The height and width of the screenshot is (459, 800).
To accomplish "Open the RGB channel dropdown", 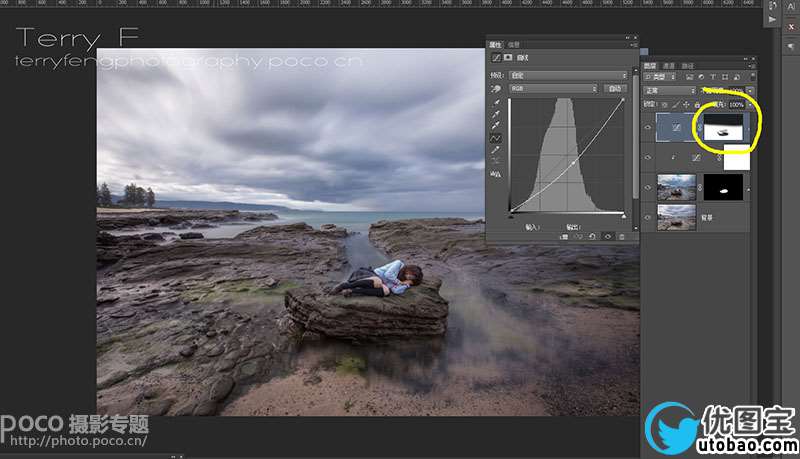I will [x=553, y=88].
